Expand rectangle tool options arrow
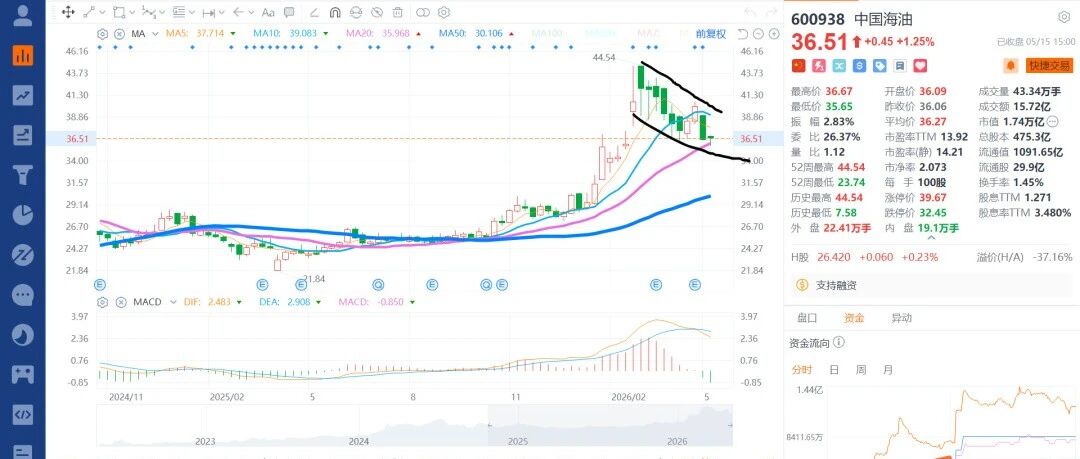 [132, 12]
